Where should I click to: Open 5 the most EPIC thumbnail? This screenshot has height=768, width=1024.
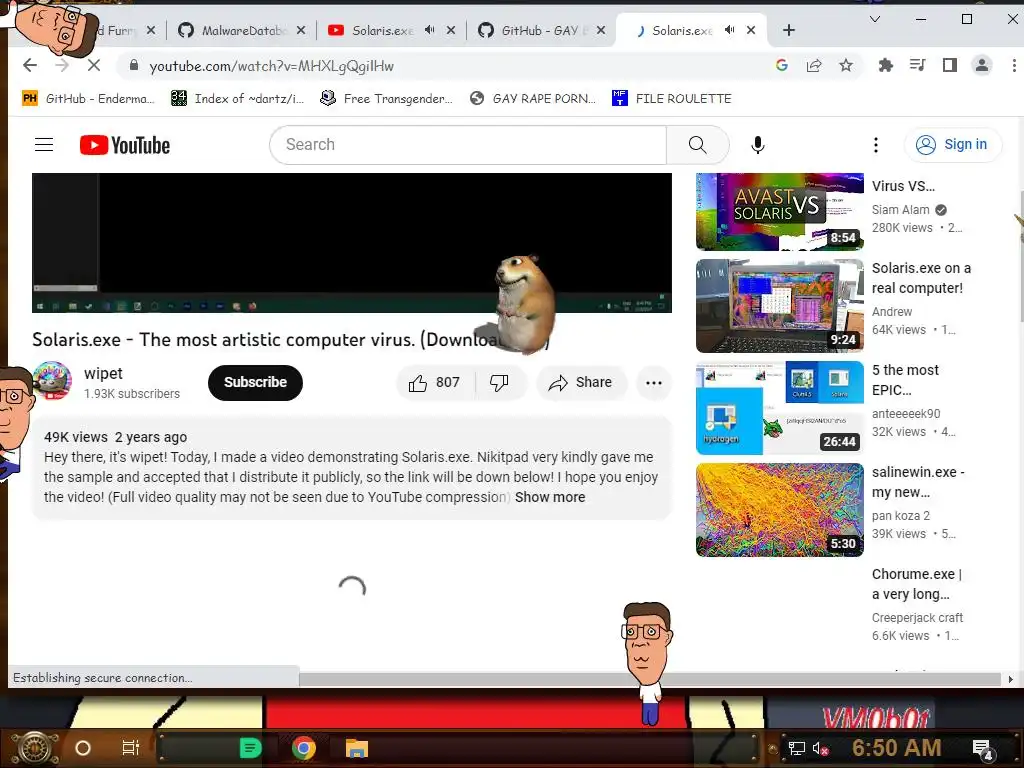tap(780, 408)
